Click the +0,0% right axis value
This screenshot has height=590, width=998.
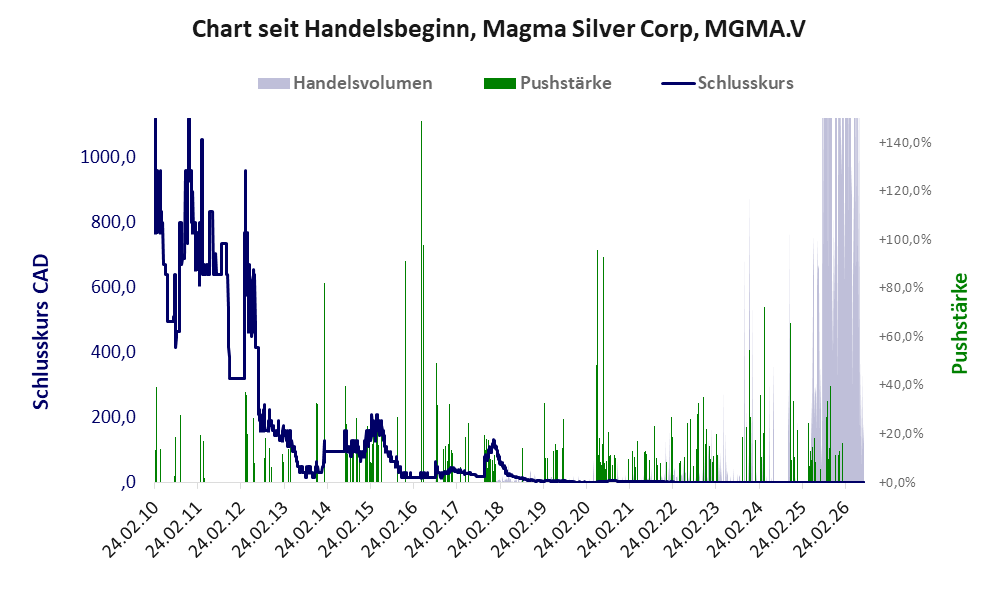[897, 482]
